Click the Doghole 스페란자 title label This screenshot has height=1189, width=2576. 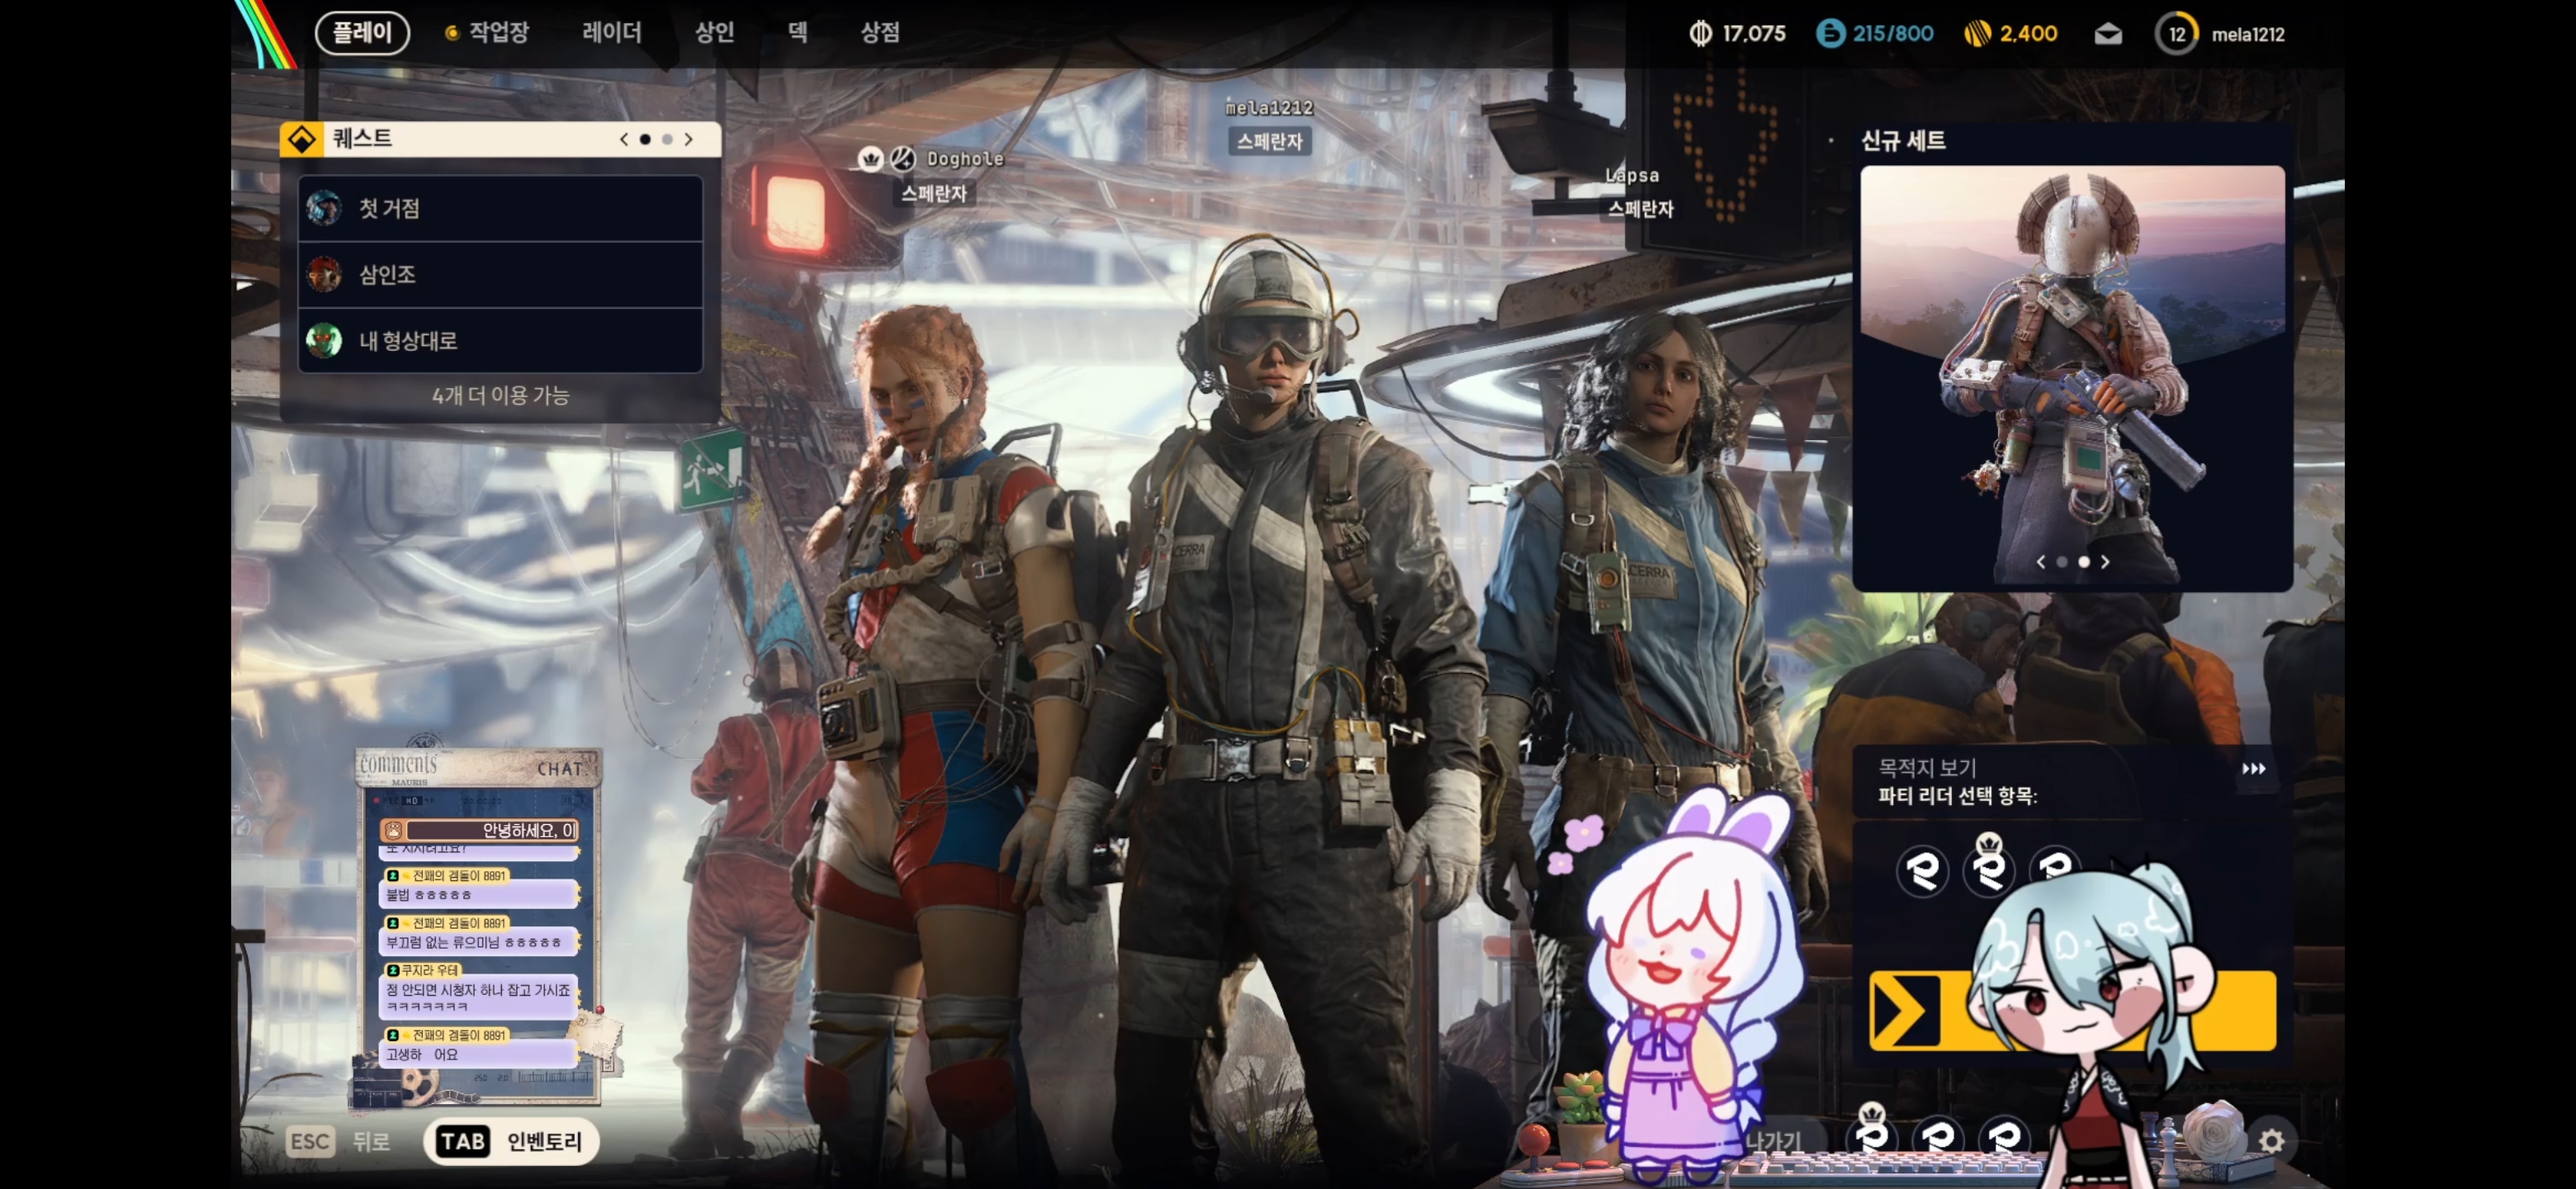(x=934, y=194)
